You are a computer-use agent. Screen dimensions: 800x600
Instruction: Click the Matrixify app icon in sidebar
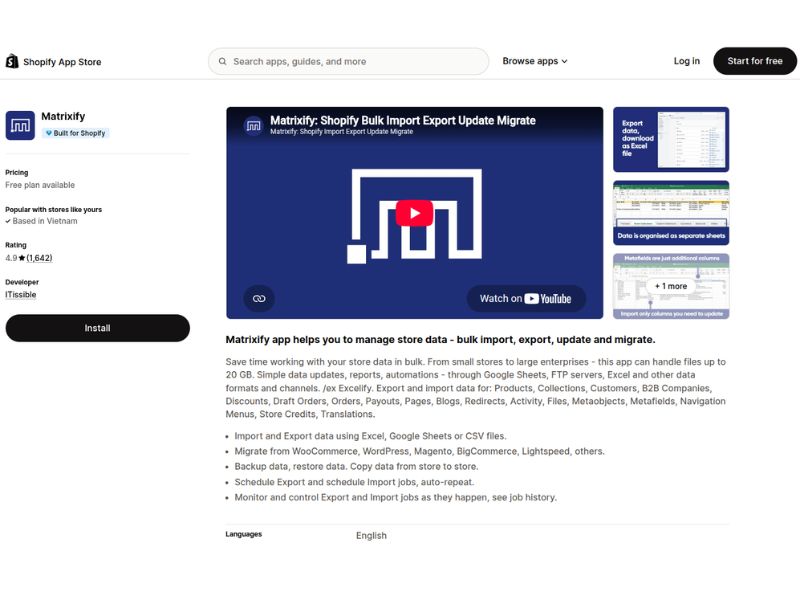pos(20,126)
